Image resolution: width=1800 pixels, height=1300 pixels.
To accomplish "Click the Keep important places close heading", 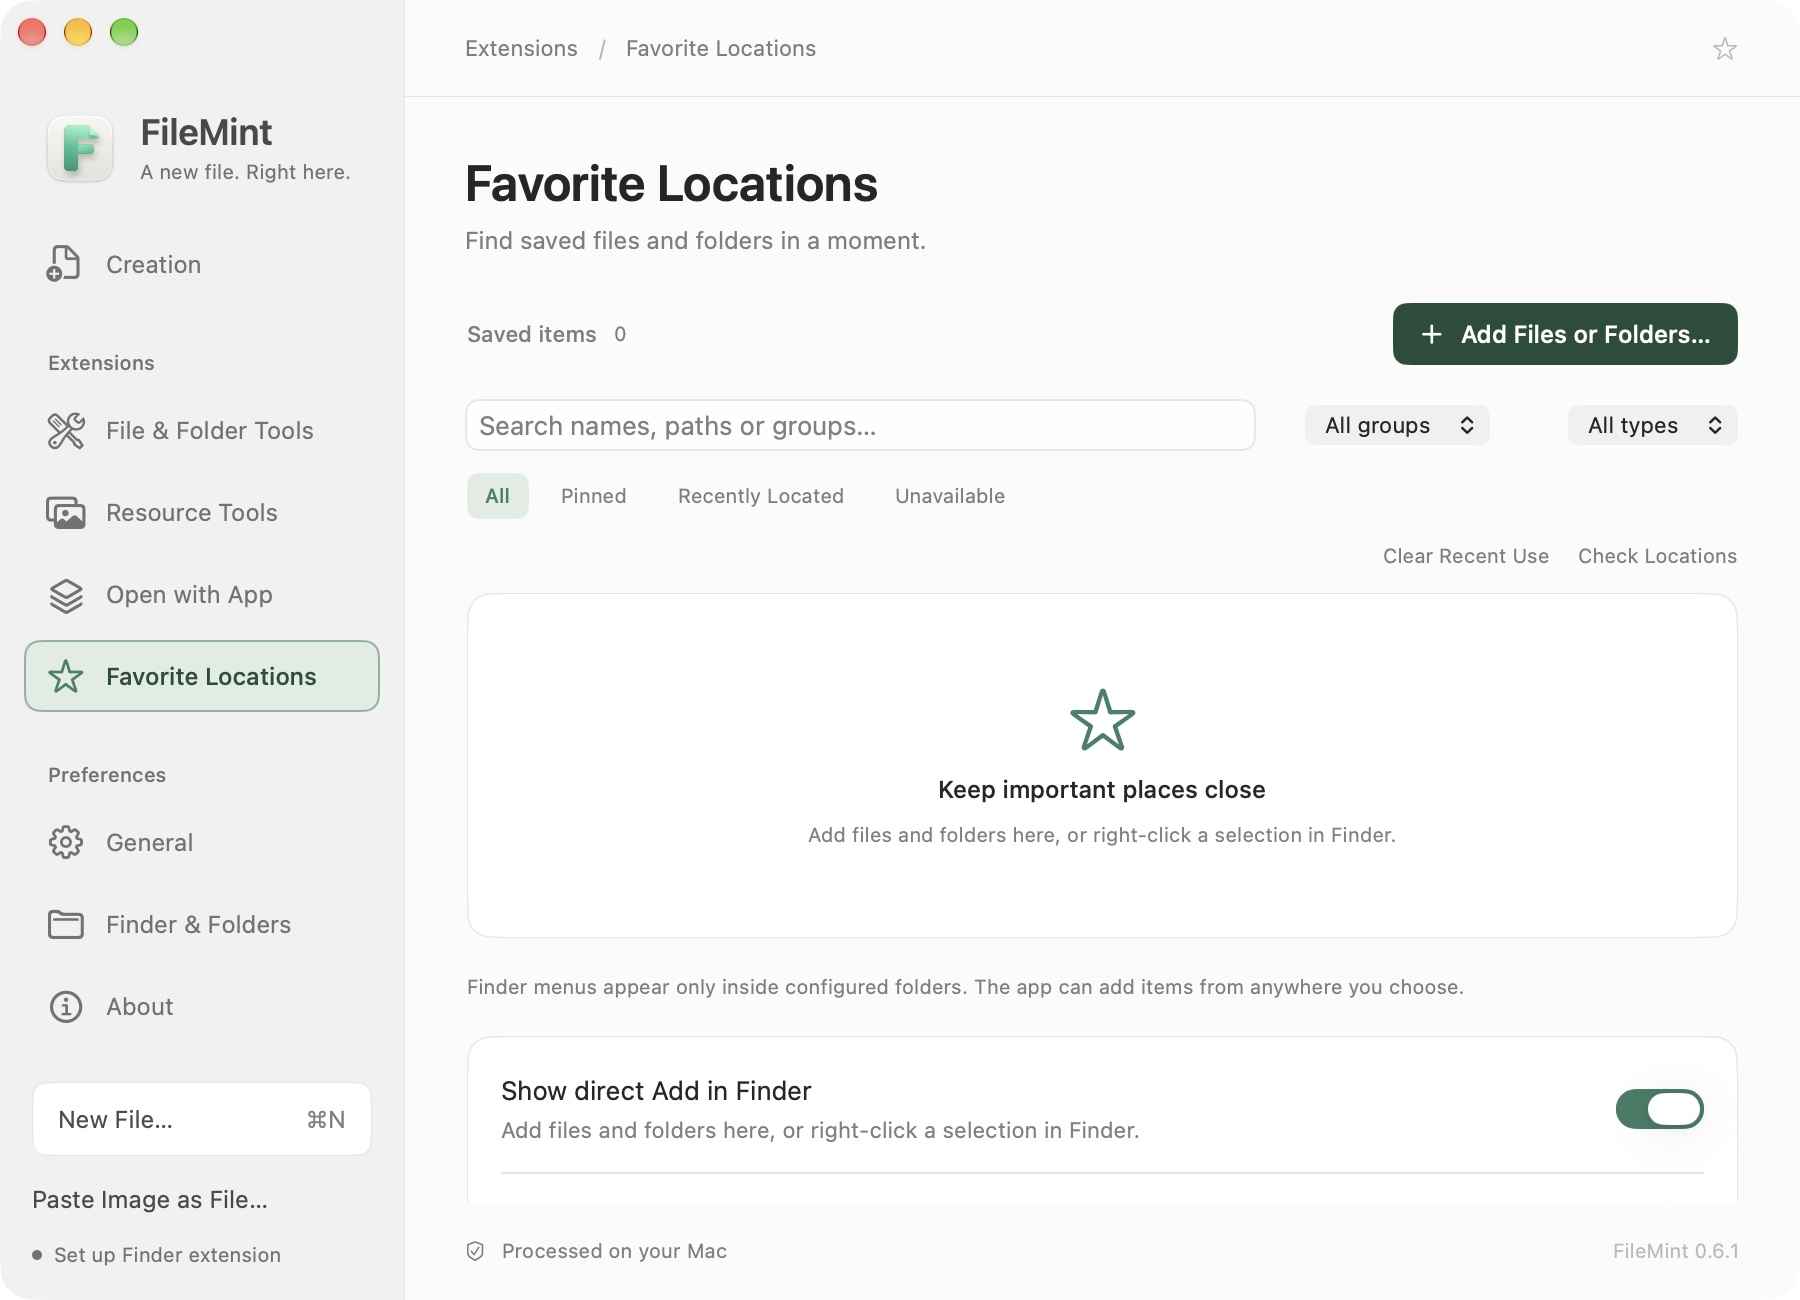I will point(1102,790).
